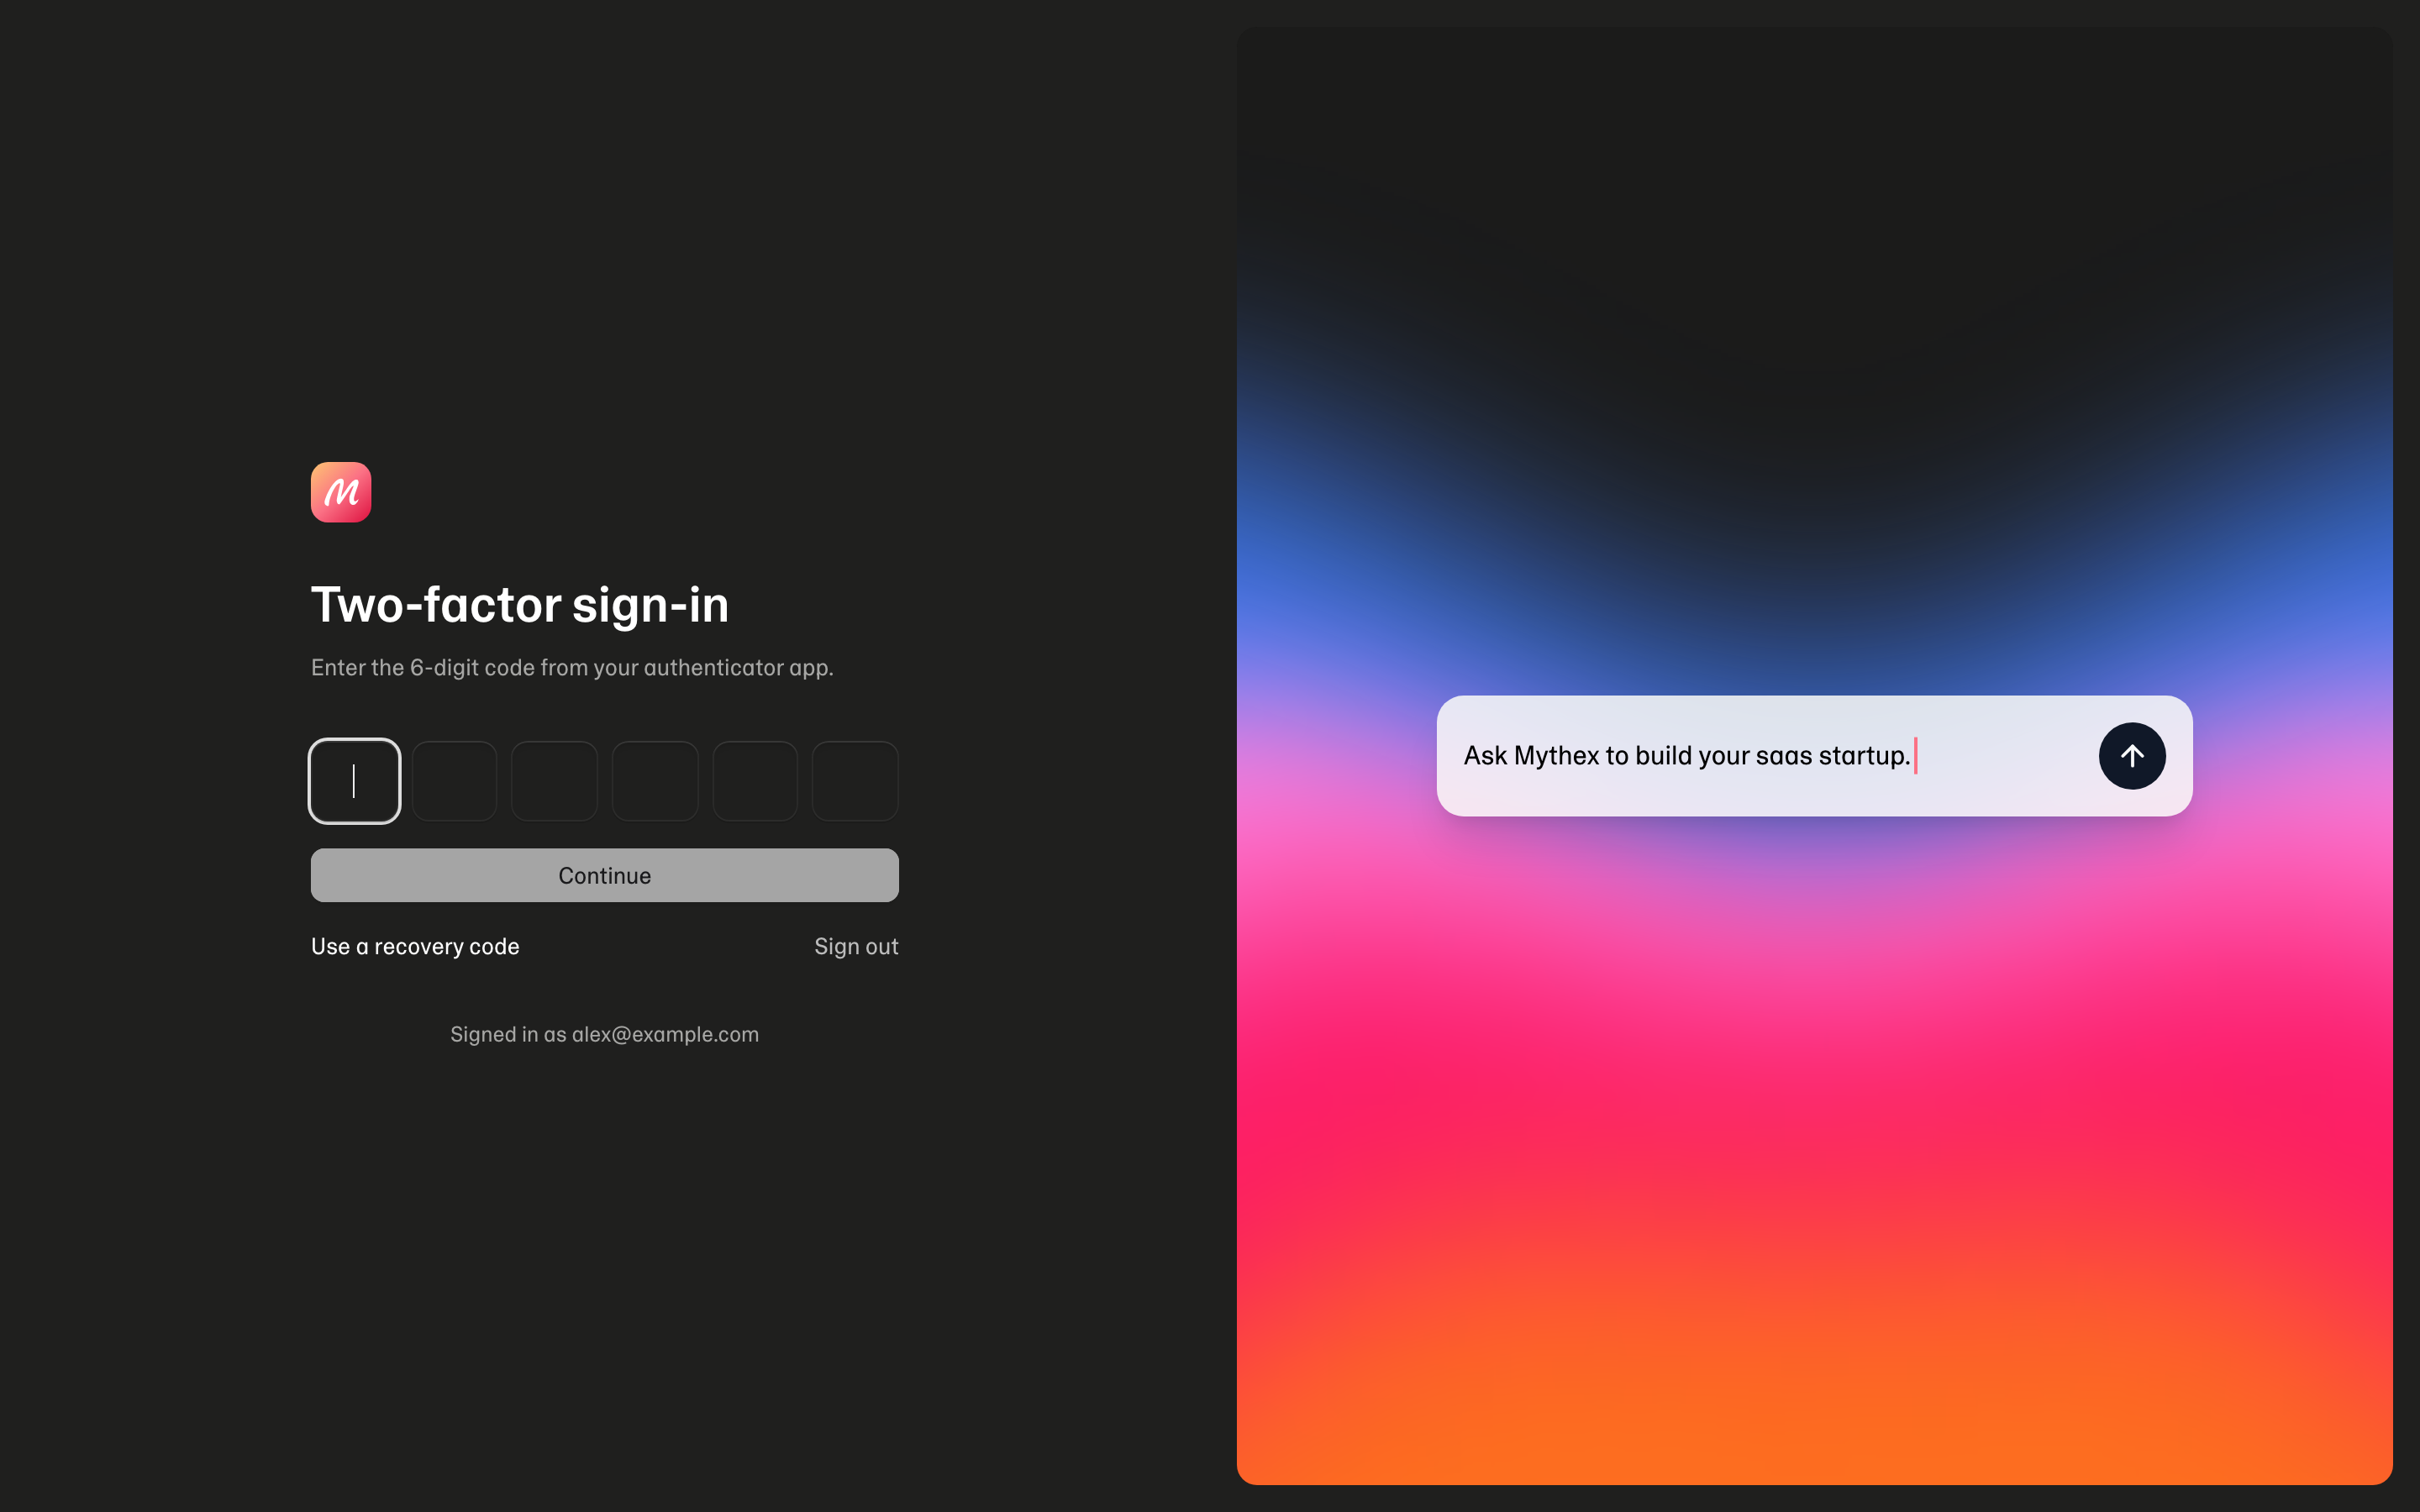The width and height of the screenshot is (2420, 1512).
Task: Click the Sign out link
Action: (x=856, y=946)
